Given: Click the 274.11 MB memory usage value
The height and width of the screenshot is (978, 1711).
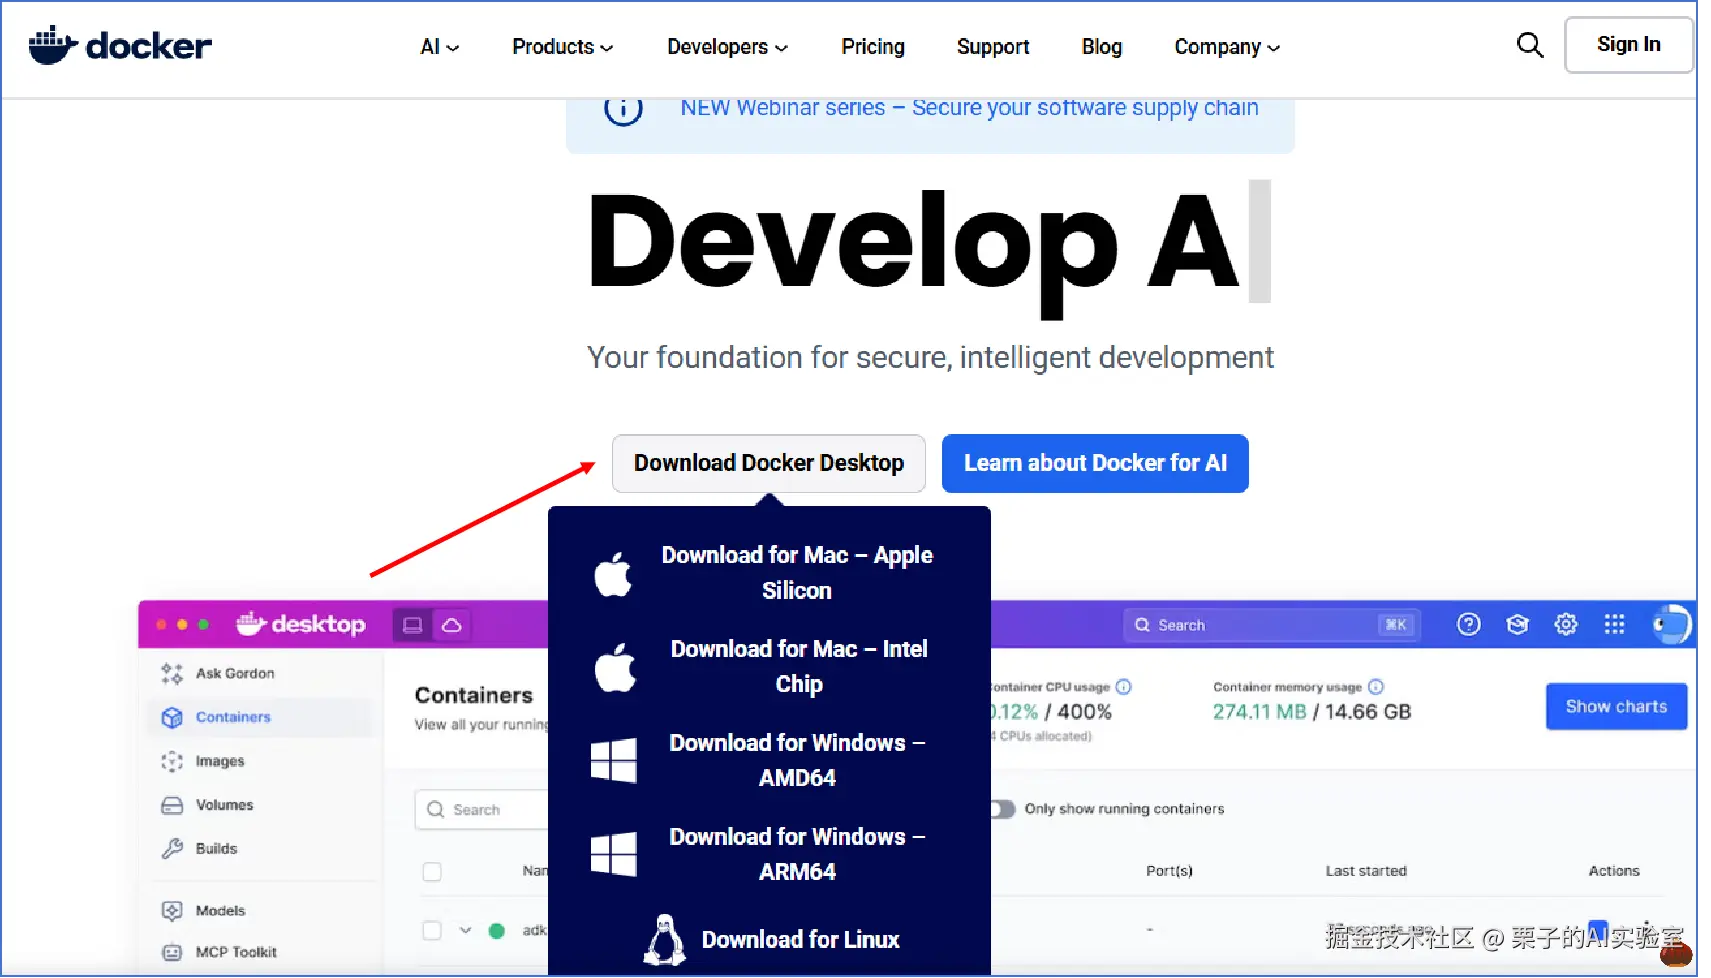Looking at the screenshot, I should click(x=1260, y=712).
